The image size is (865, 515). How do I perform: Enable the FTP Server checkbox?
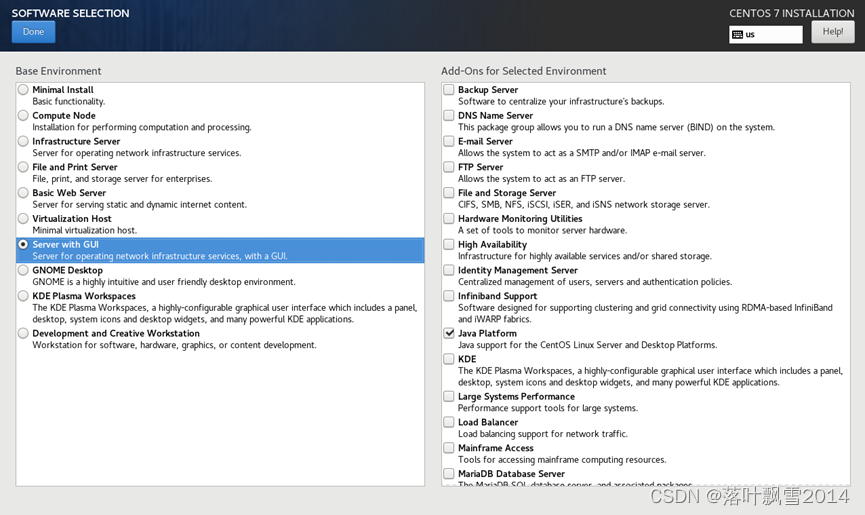point(449,167)
